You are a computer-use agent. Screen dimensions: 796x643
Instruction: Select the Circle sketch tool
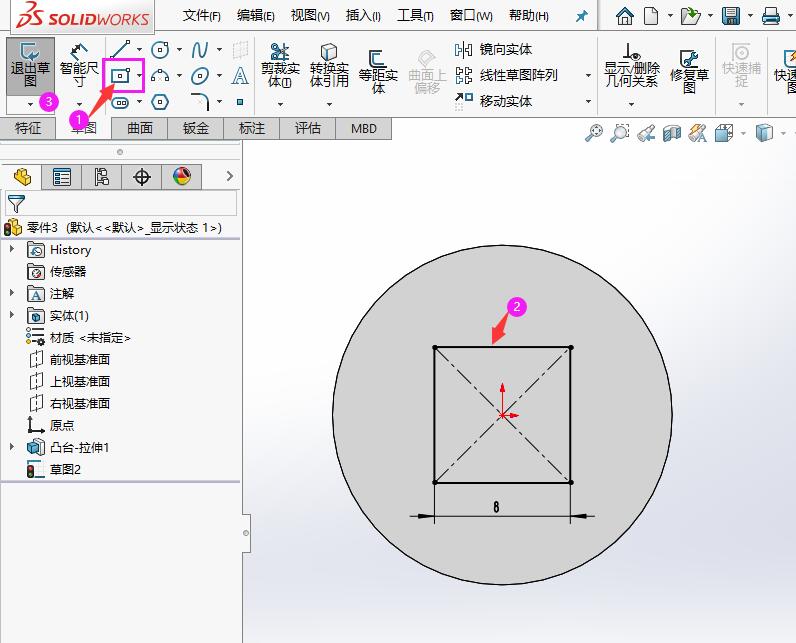click(160, 50)
